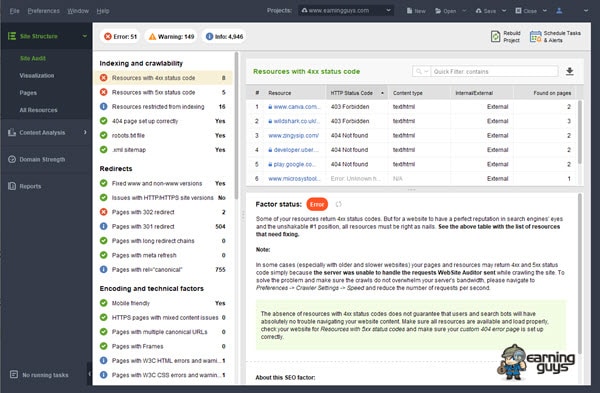The width and height of the screenshot is (600, 393).
Task: Click the Quick Filter input field
Action: click(494, 72)
